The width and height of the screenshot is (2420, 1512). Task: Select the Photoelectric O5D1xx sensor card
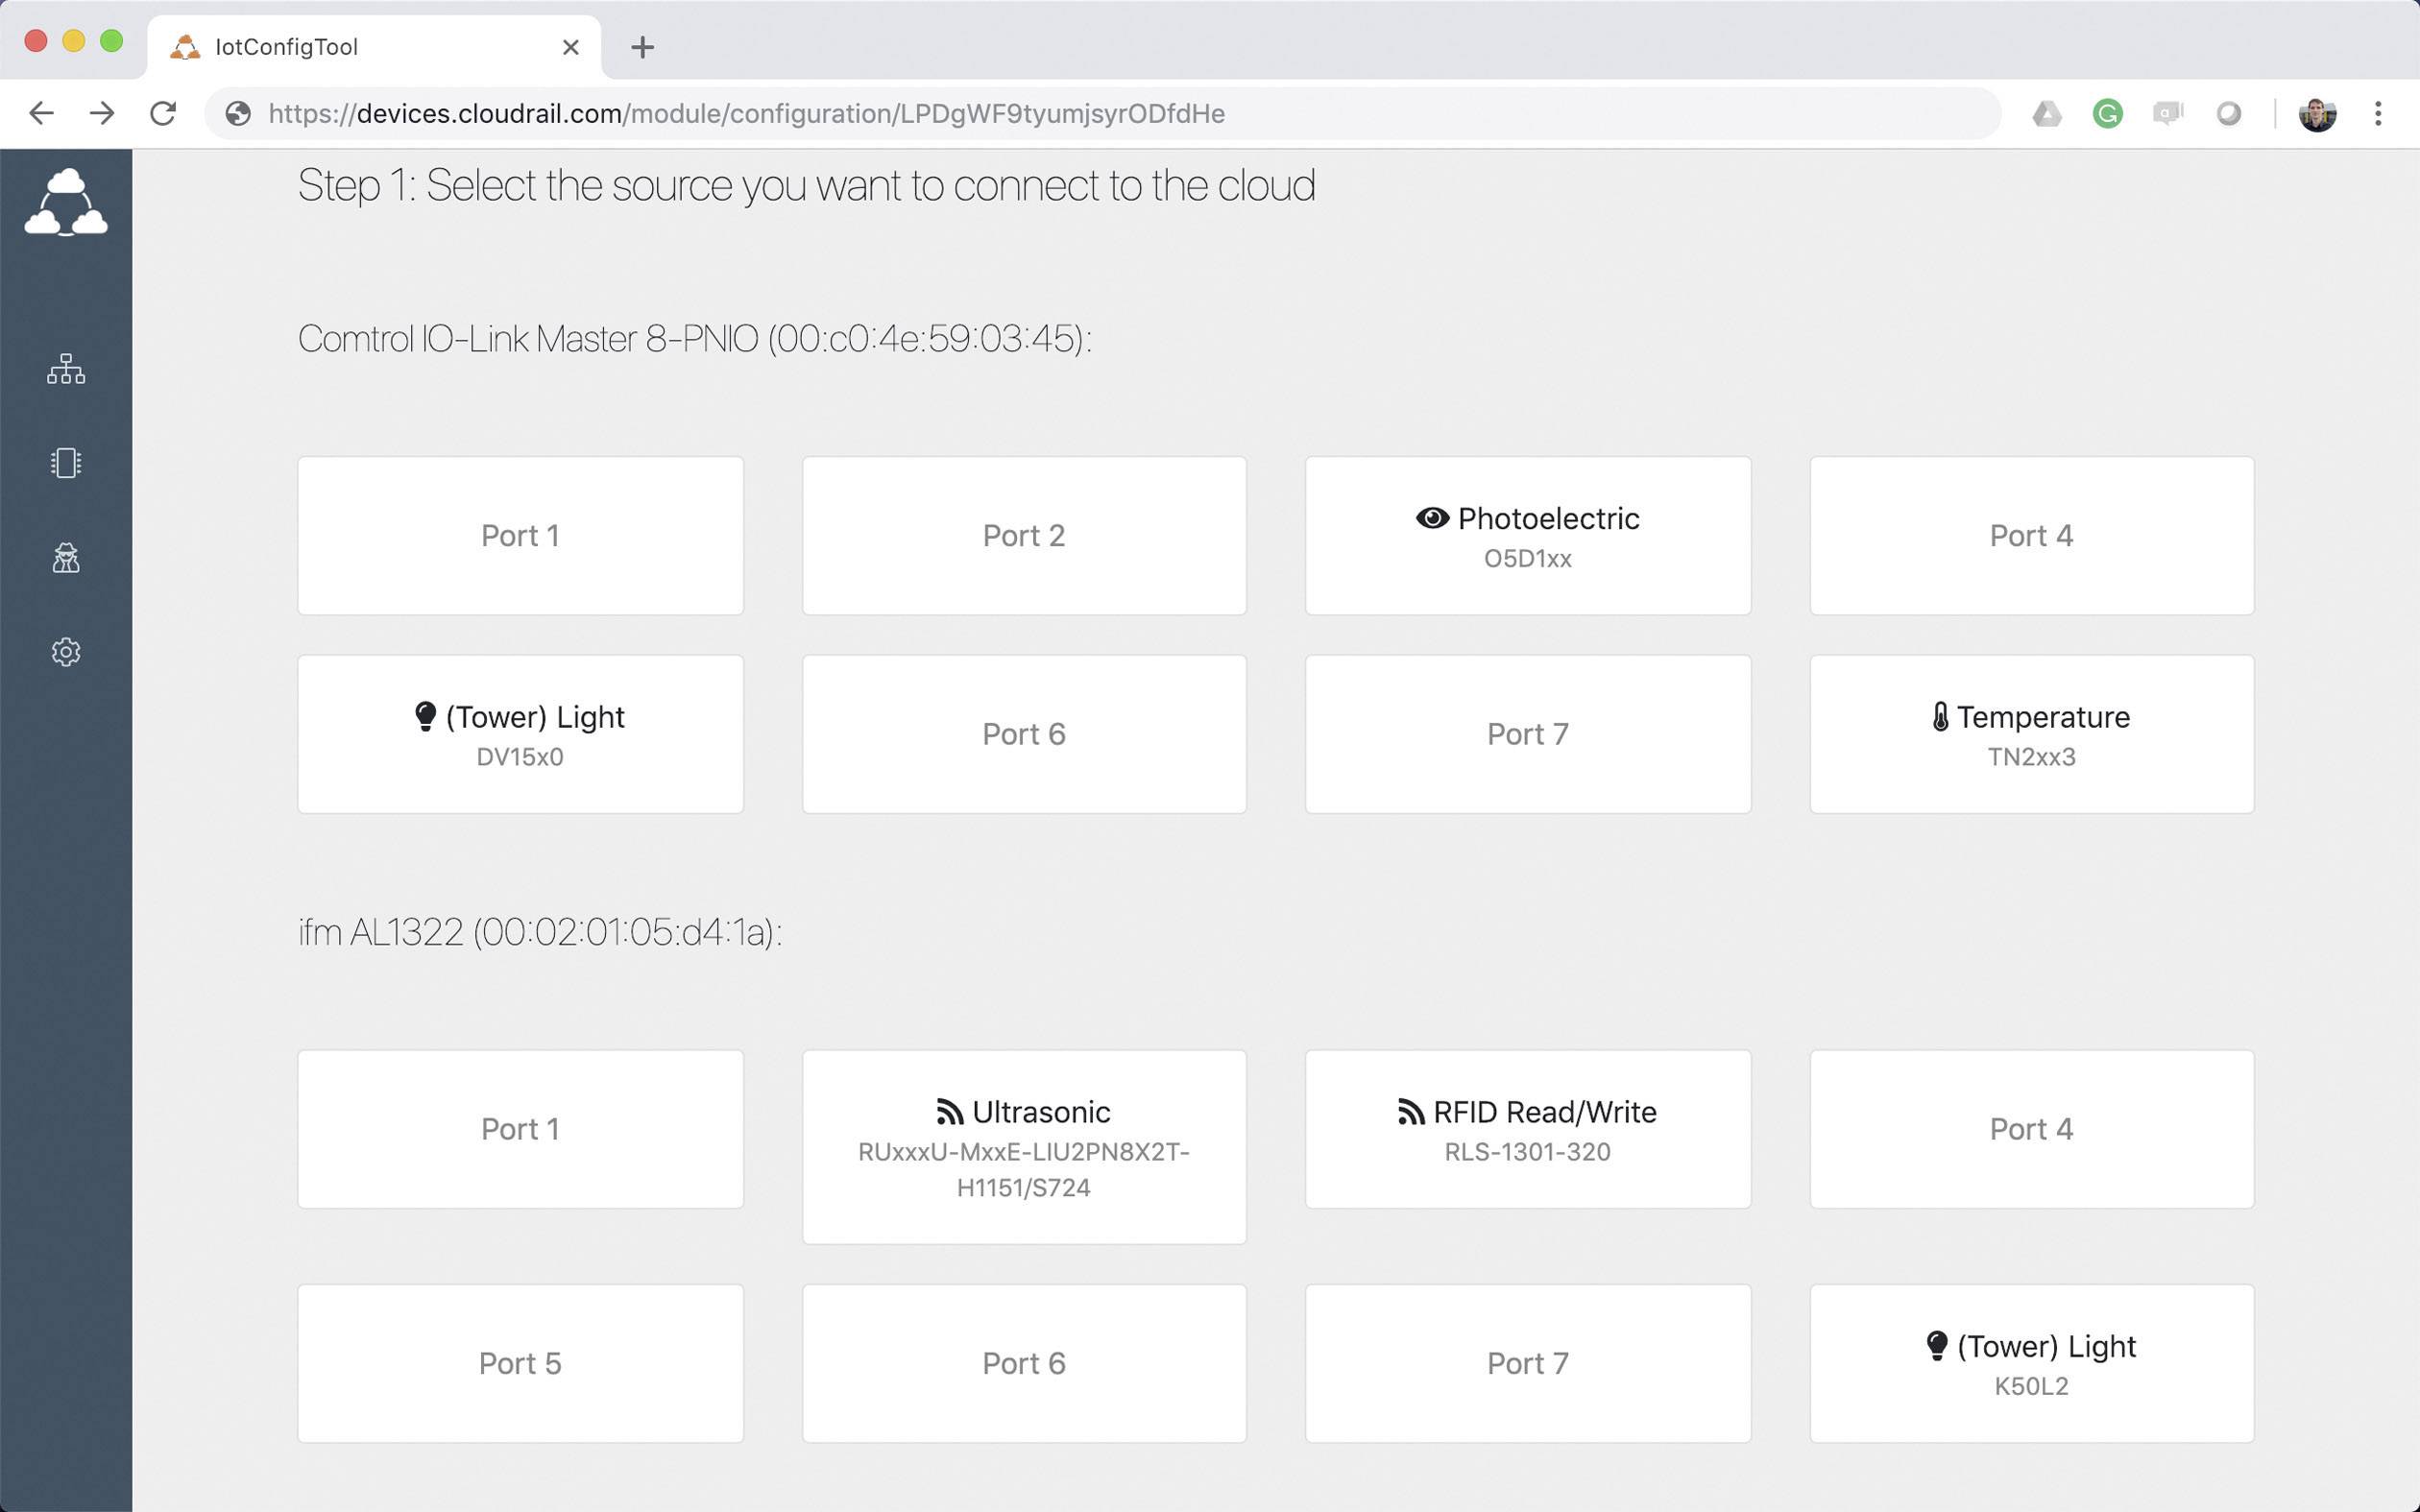[1527, 536]
